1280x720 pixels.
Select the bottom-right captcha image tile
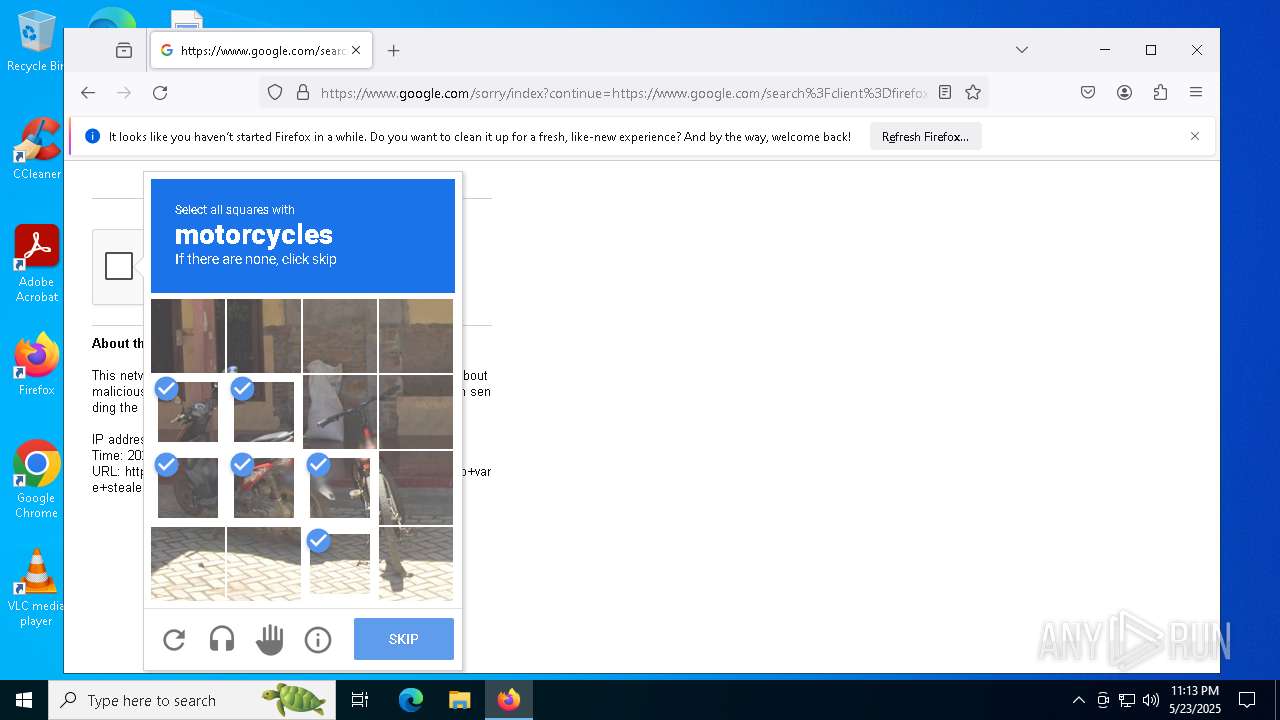click(x=416, y=564)
